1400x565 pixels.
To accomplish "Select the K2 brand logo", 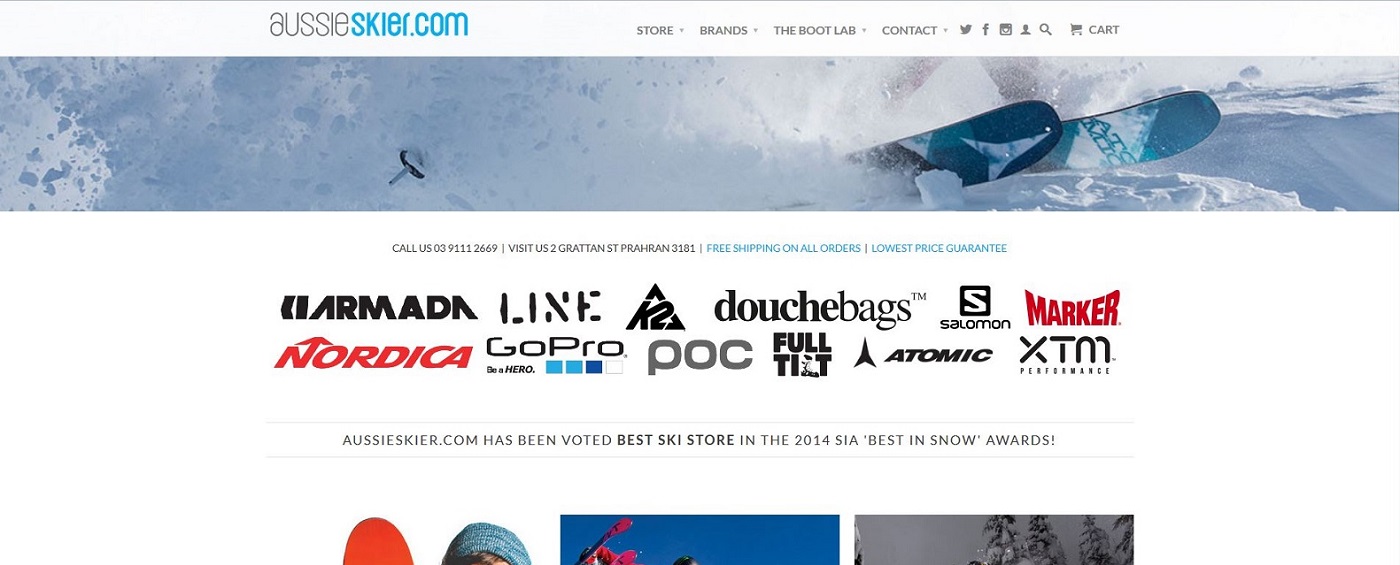I will (x=655, y=307).
